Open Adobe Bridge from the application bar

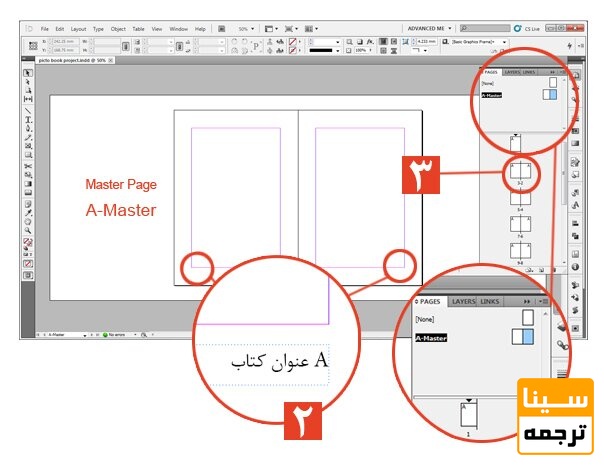[221, 29]
